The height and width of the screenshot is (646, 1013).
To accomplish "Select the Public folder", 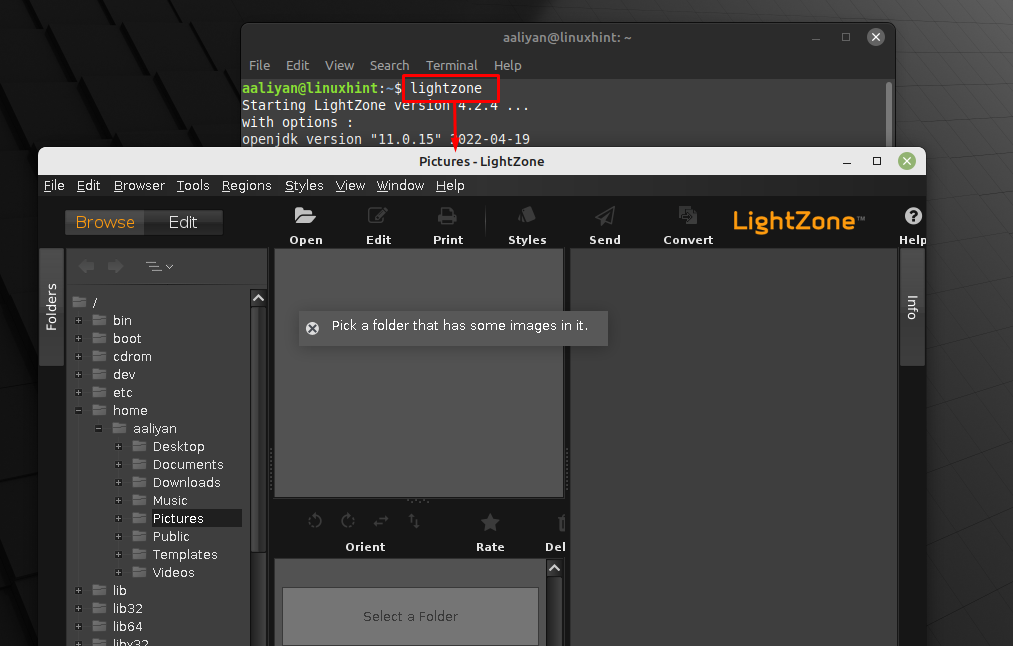I will pos(171,537).
